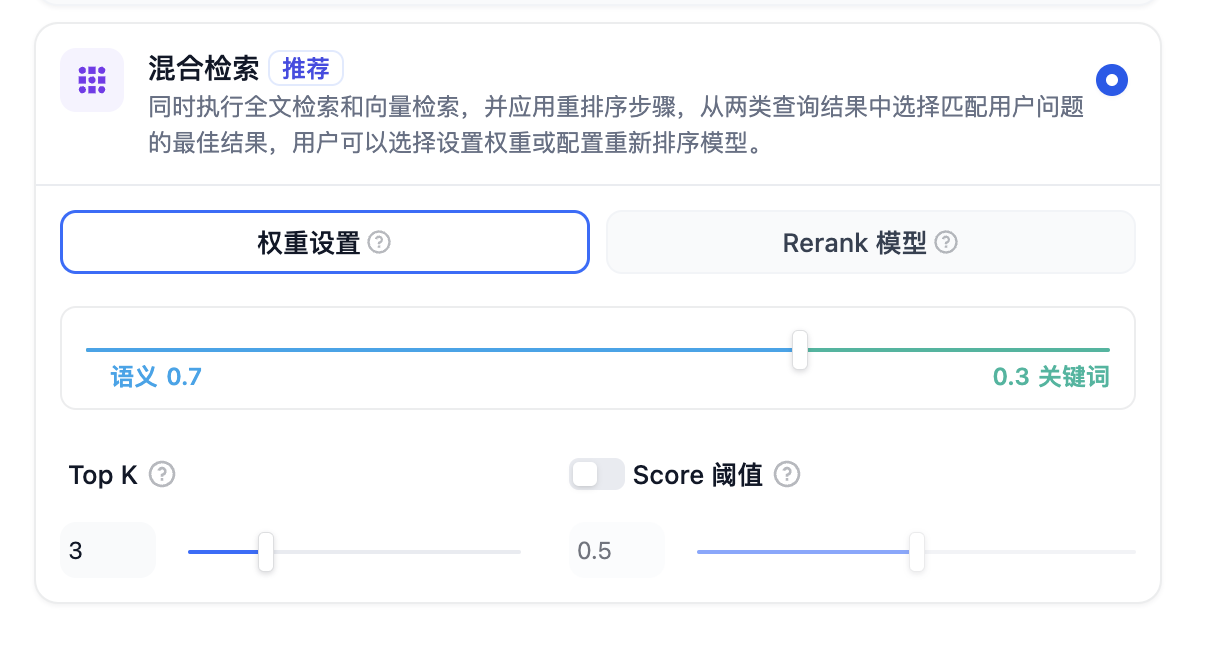Click the purple dotted-grid retrieval method icon
1206x654 pixels.
pyautogui.click(x=91, y=80)
